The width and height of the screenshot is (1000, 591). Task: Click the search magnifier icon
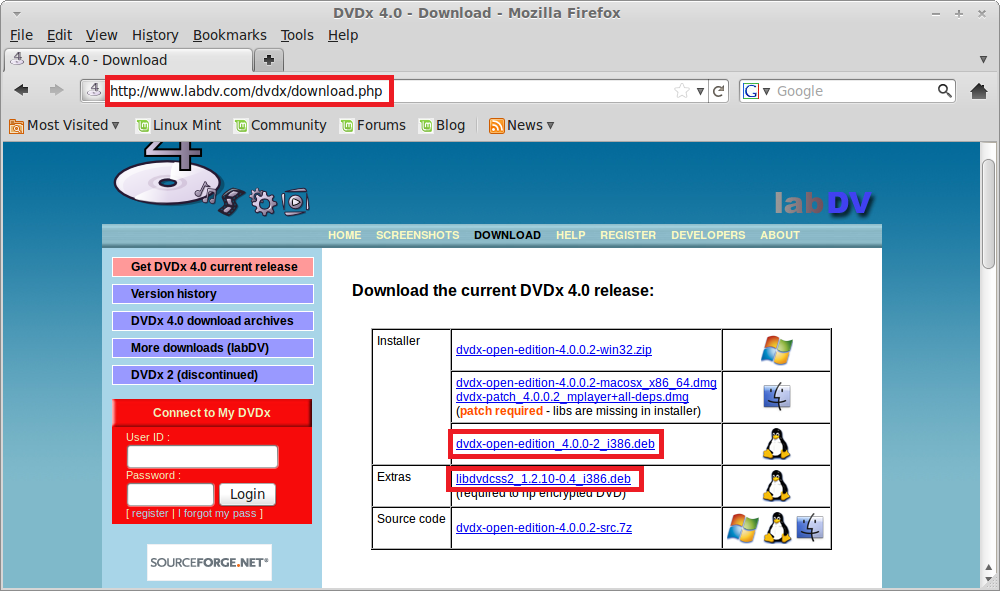tap(945, 91)
